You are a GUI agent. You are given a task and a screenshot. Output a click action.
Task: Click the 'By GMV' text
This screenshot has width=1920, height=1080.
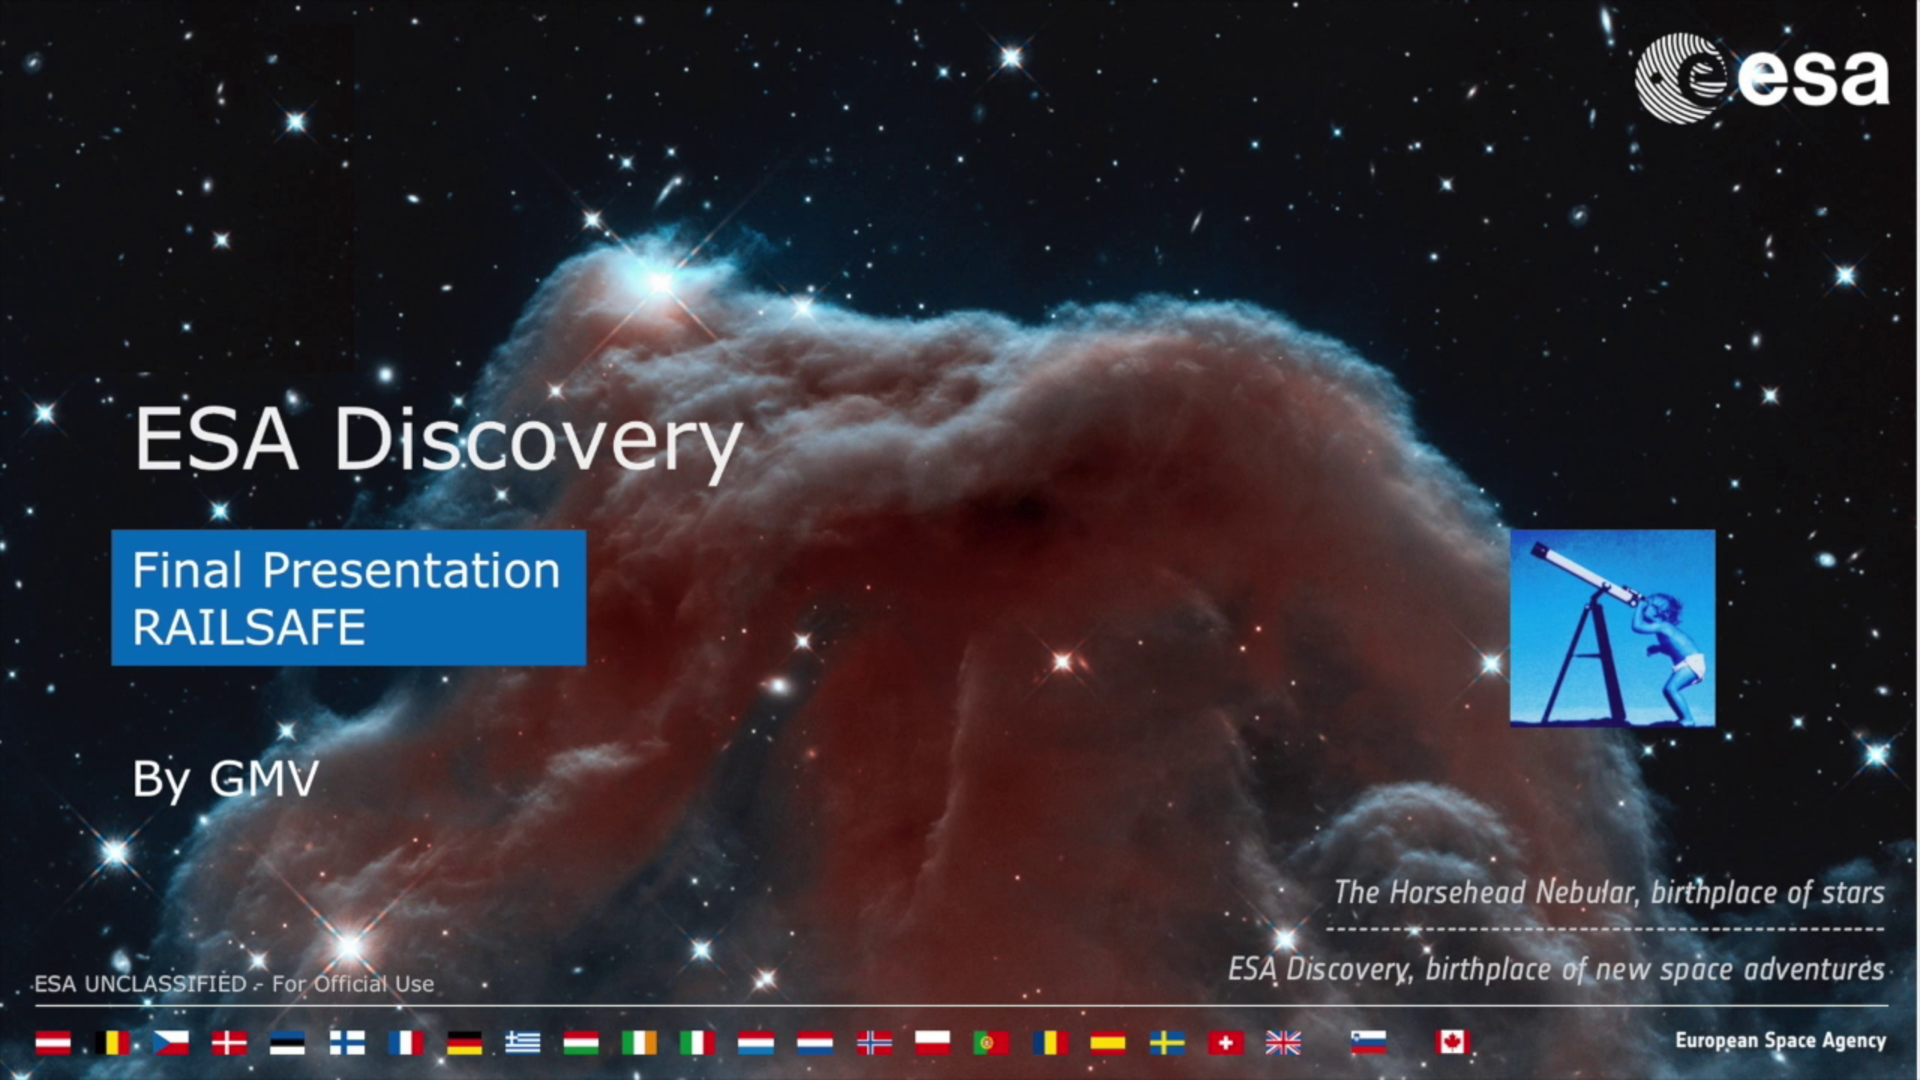point(226,779)
